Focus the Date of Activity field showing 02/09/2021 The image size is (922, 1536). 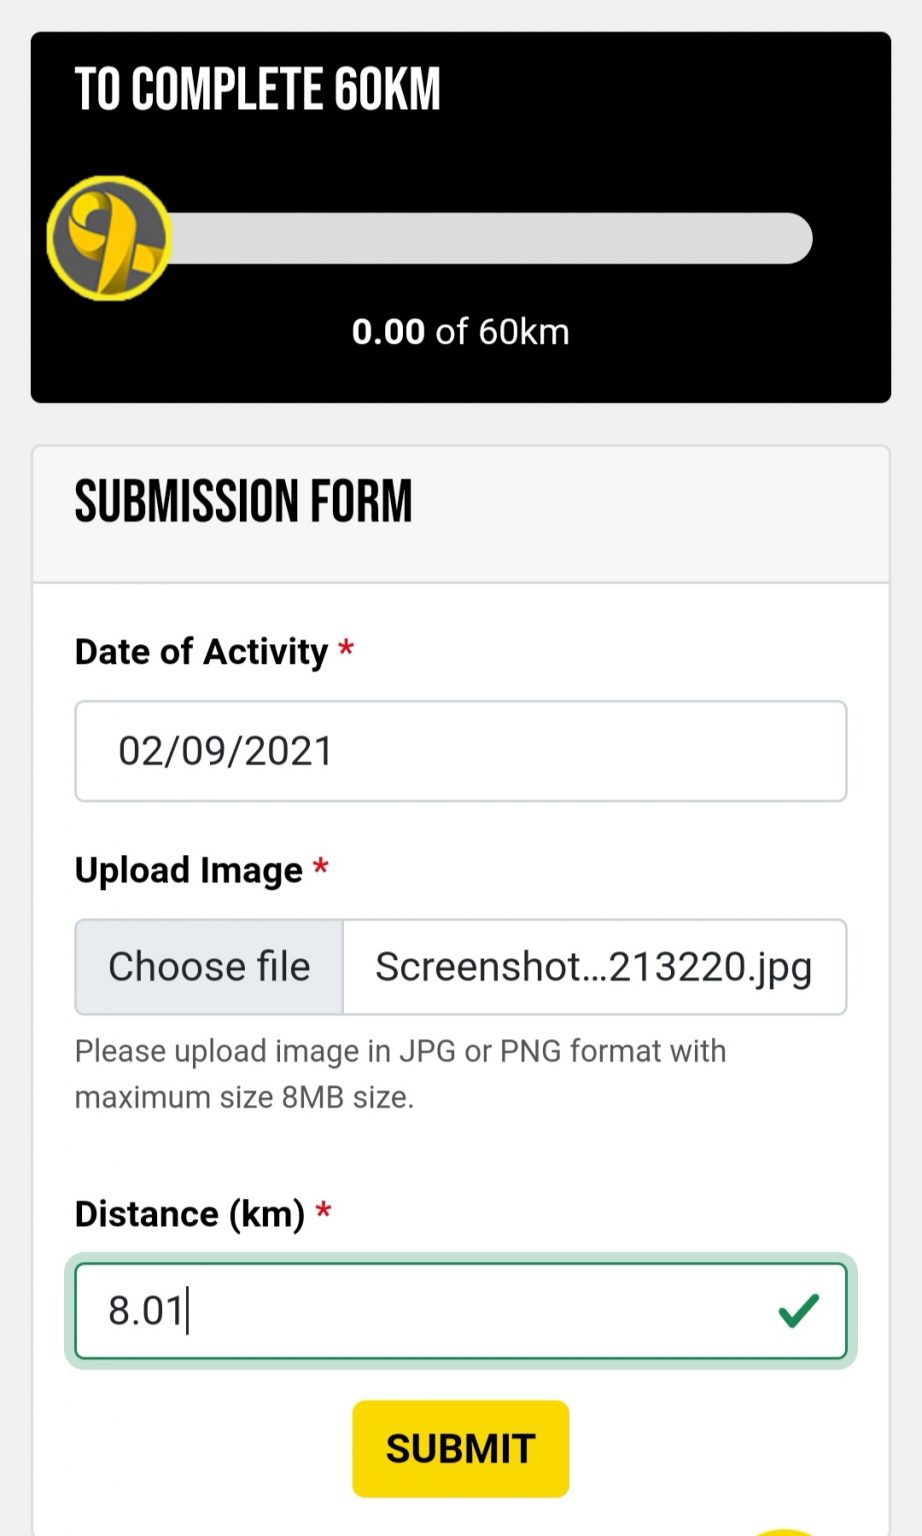point(460,751)
